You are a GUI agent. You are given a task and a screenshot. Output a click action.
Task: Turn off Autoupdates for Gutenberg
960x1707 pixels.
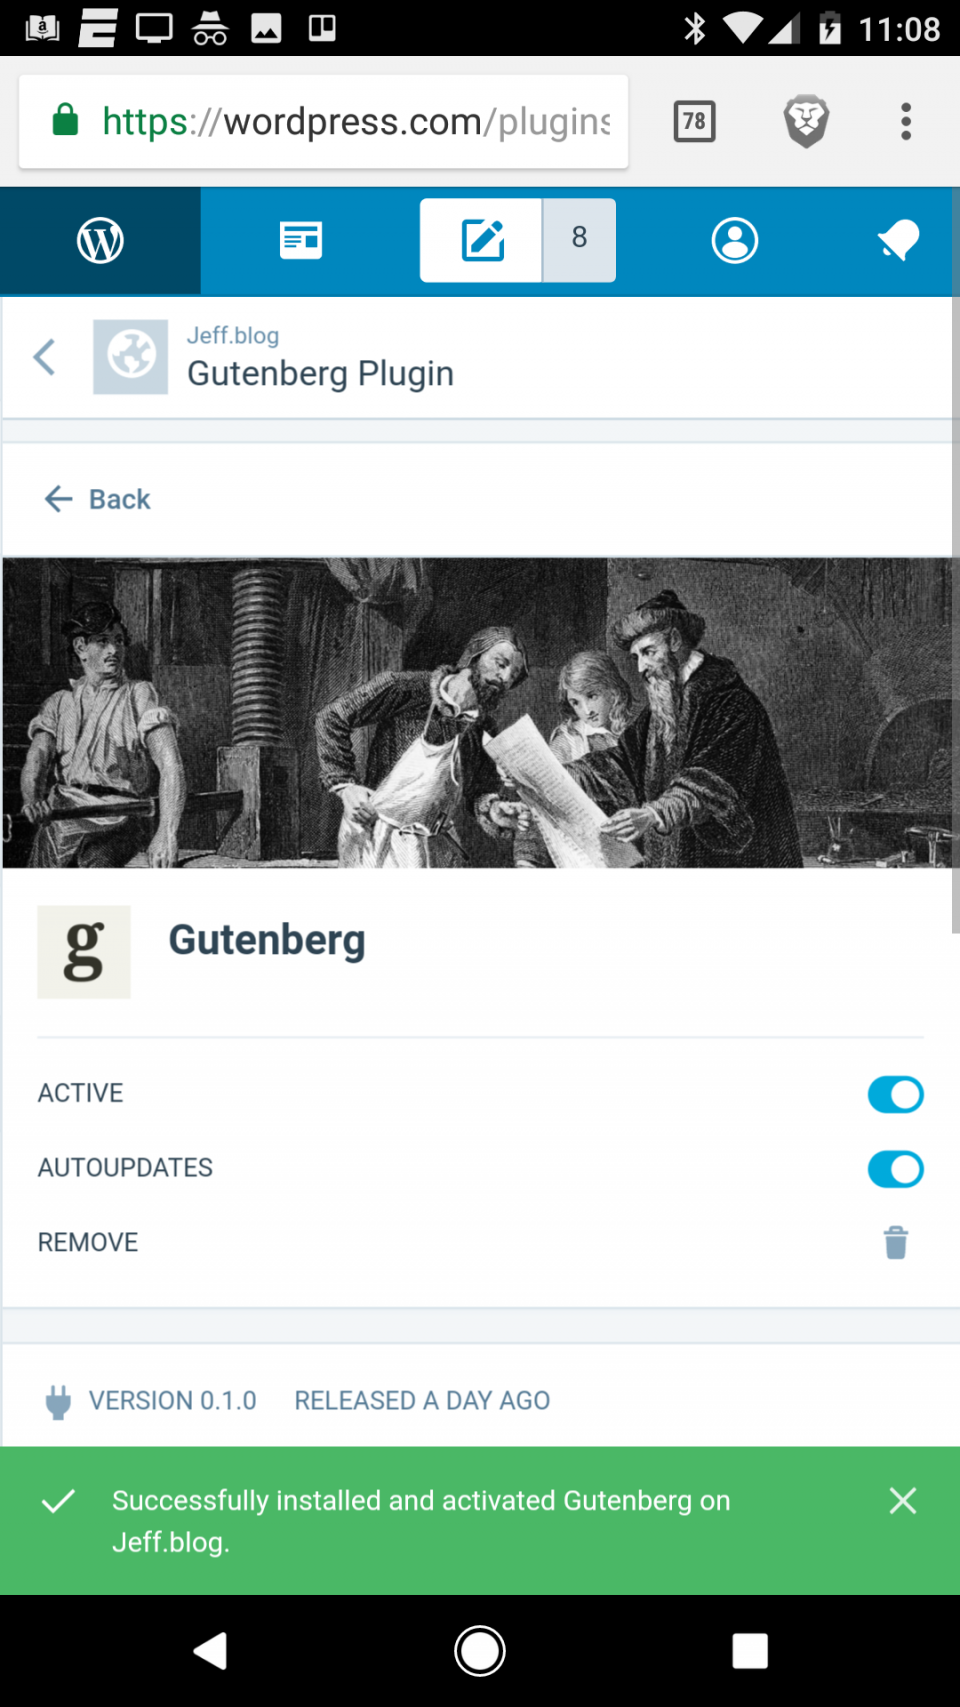[x=895, y=1168]
